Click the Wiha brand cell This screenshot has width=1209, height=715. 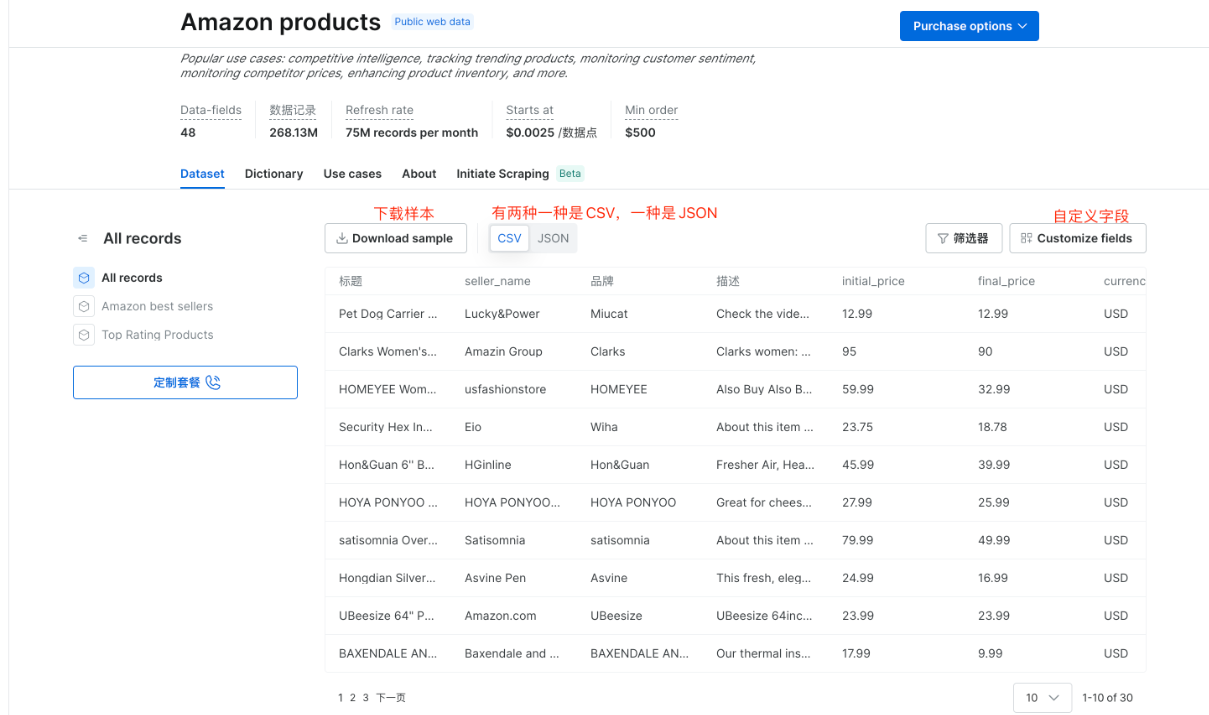tap(604, 427)
